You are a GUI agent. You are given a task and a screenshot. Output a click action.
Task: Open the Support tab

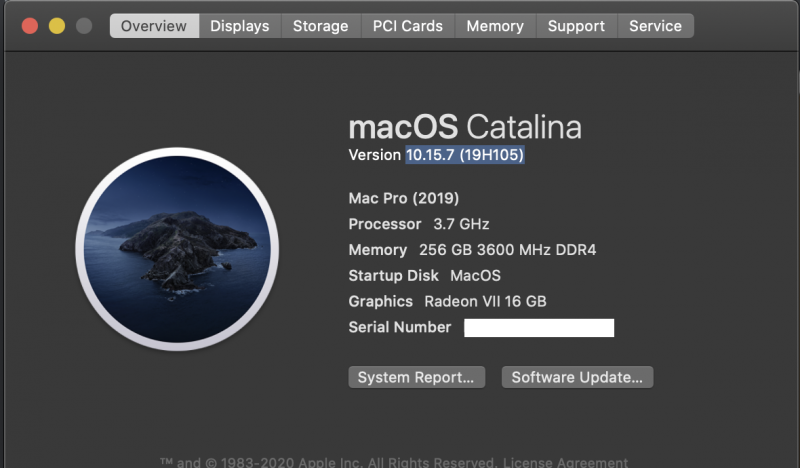[x=576, y=26]
